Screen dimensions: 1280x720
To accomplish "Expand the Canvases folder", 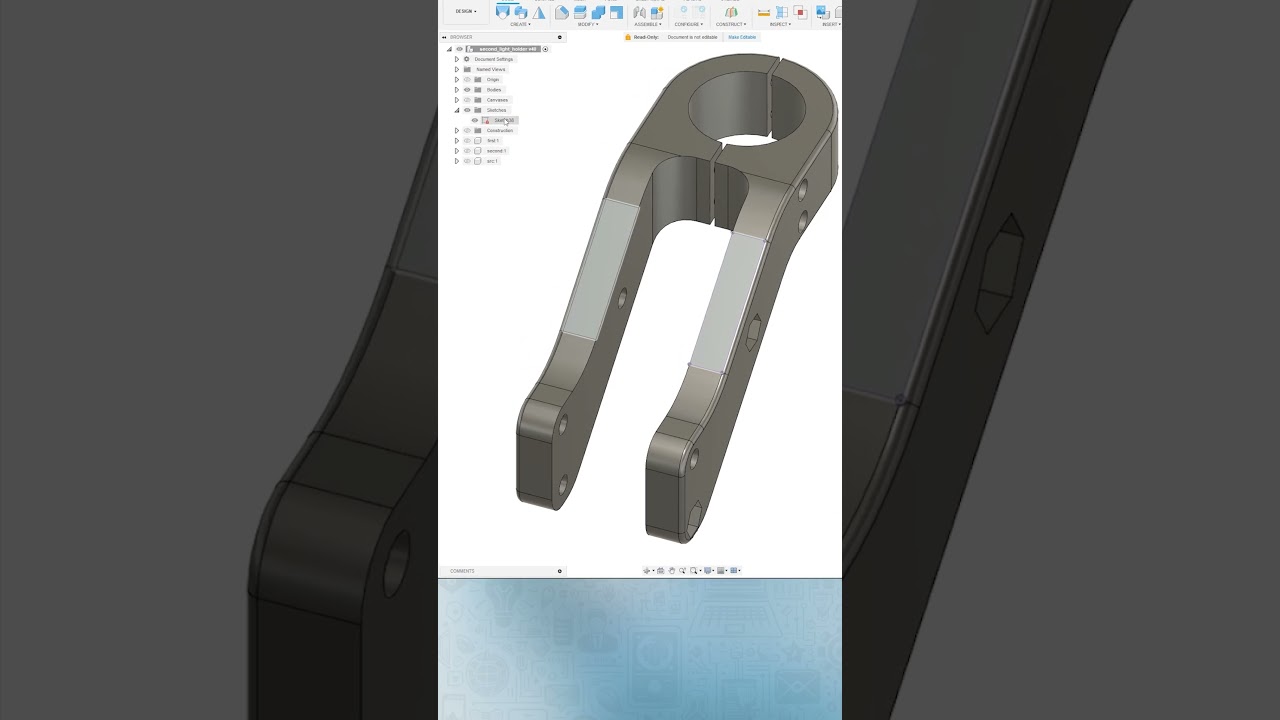I will click(x=457, y=100).
